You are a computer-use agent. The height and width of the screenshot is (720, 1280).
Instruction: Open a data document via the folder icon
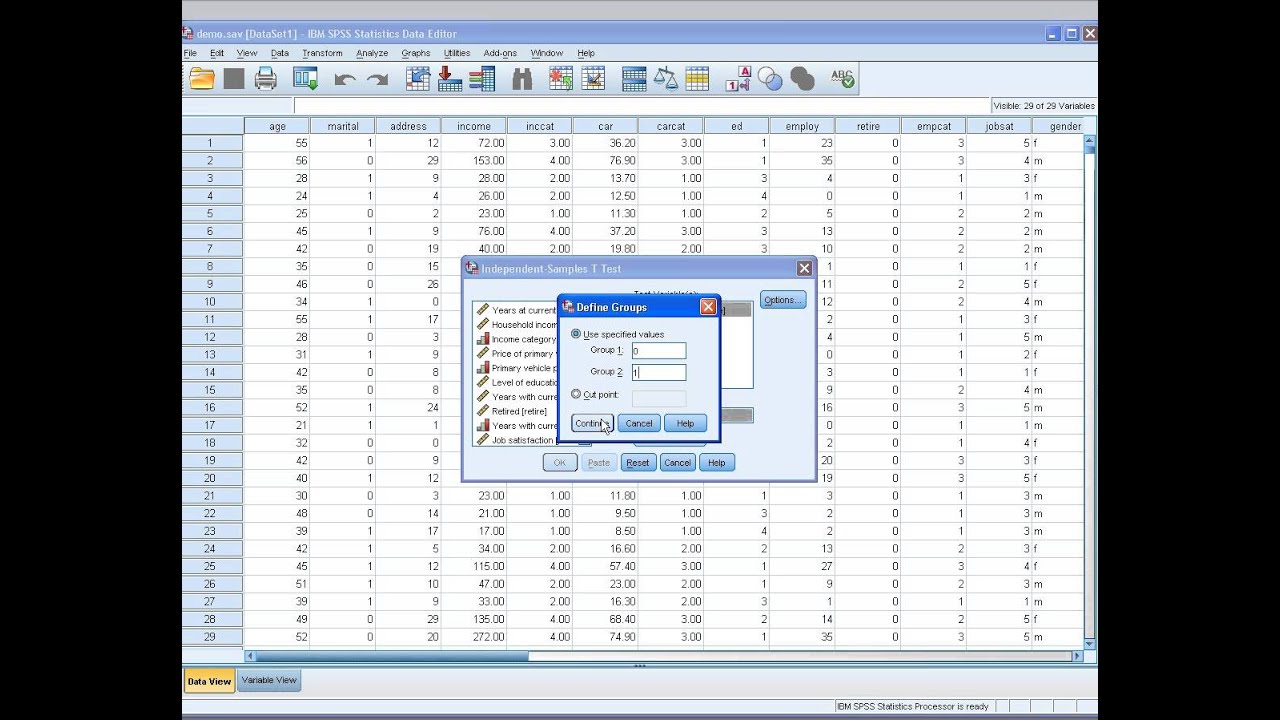(202, 79)
